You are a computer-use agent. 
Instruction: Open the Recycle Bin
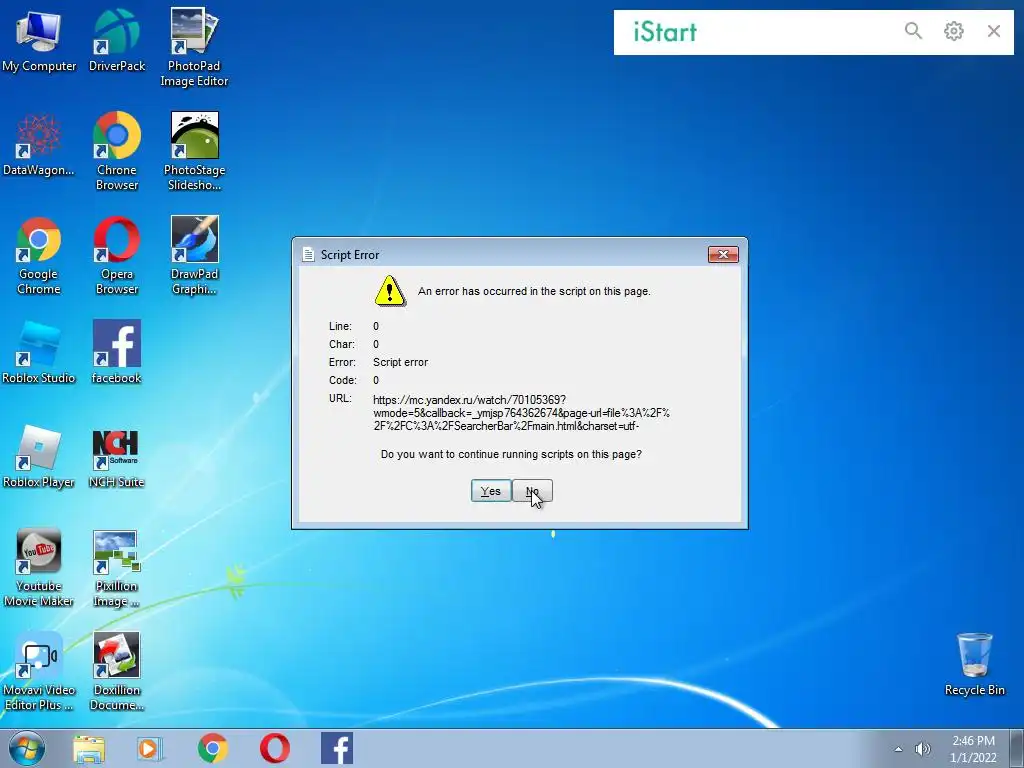tap(974, 664)
